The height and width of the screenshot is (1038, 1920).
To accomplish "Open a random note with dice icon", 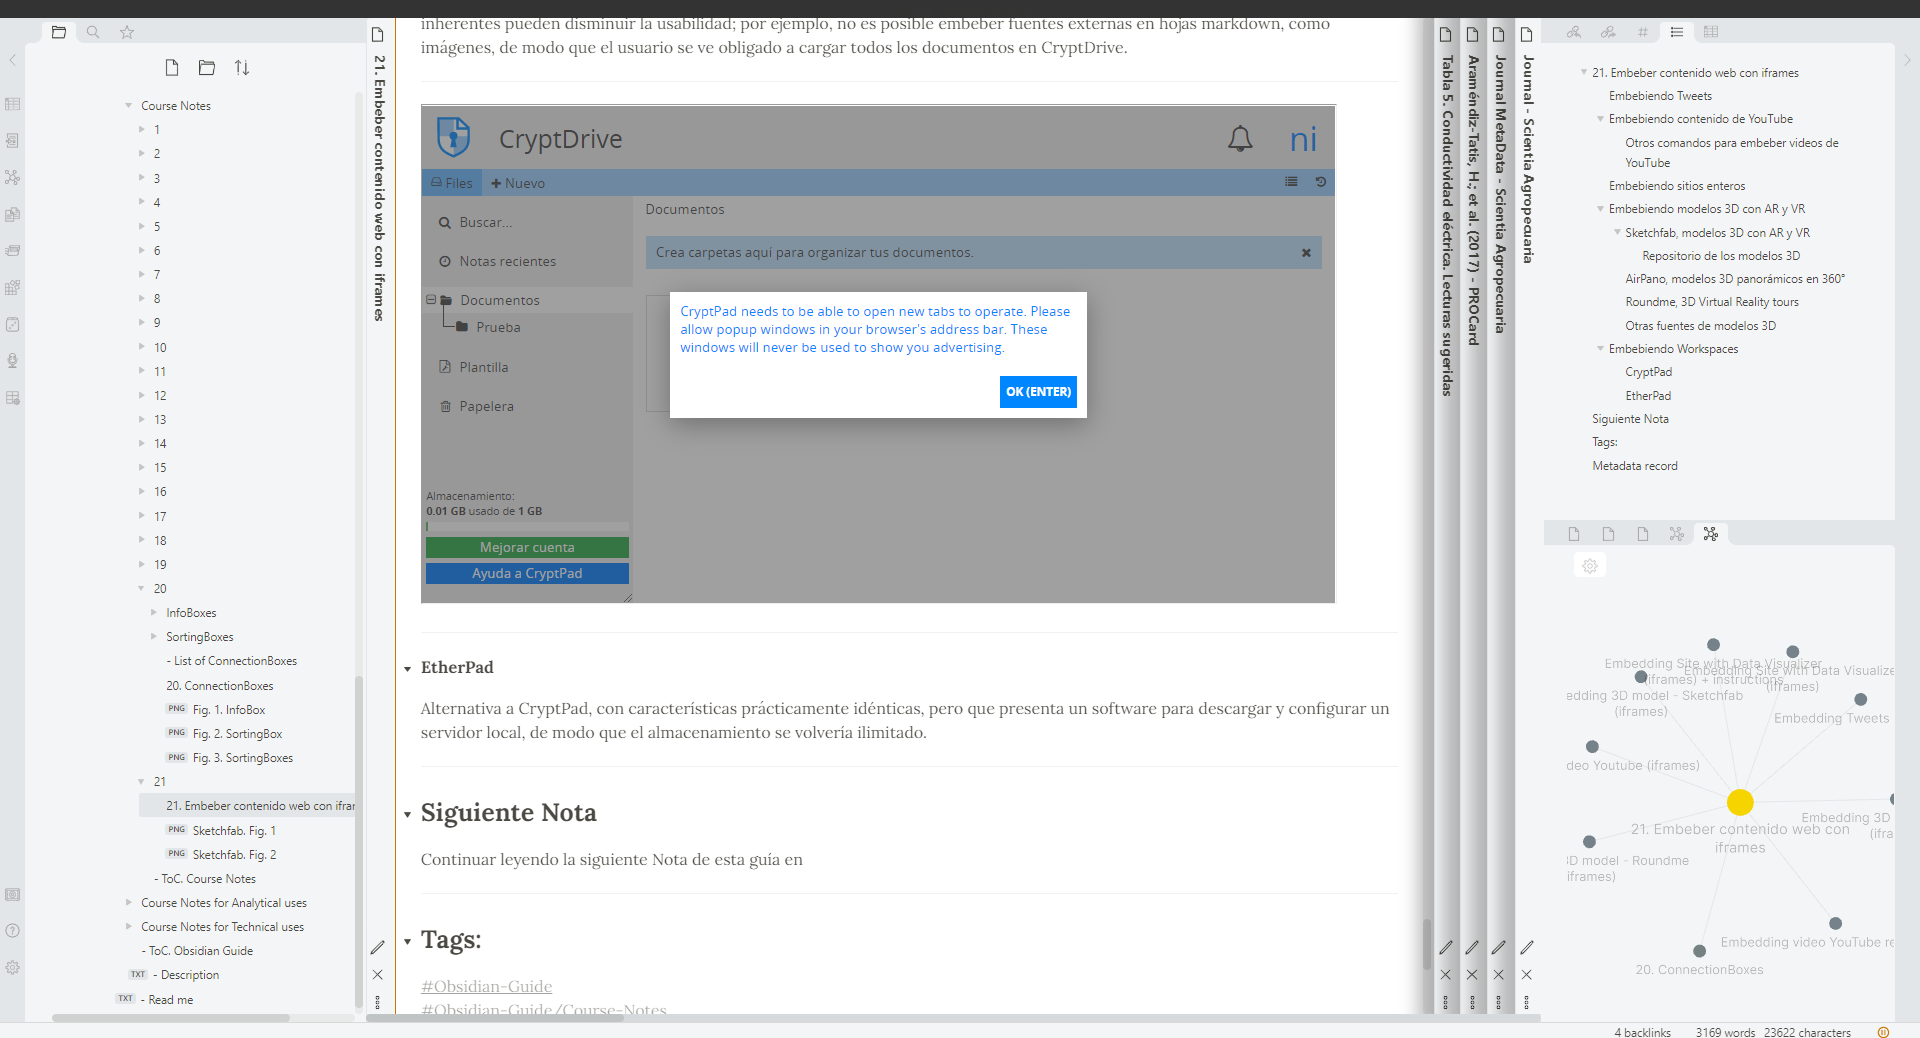I will coord(12,324).
